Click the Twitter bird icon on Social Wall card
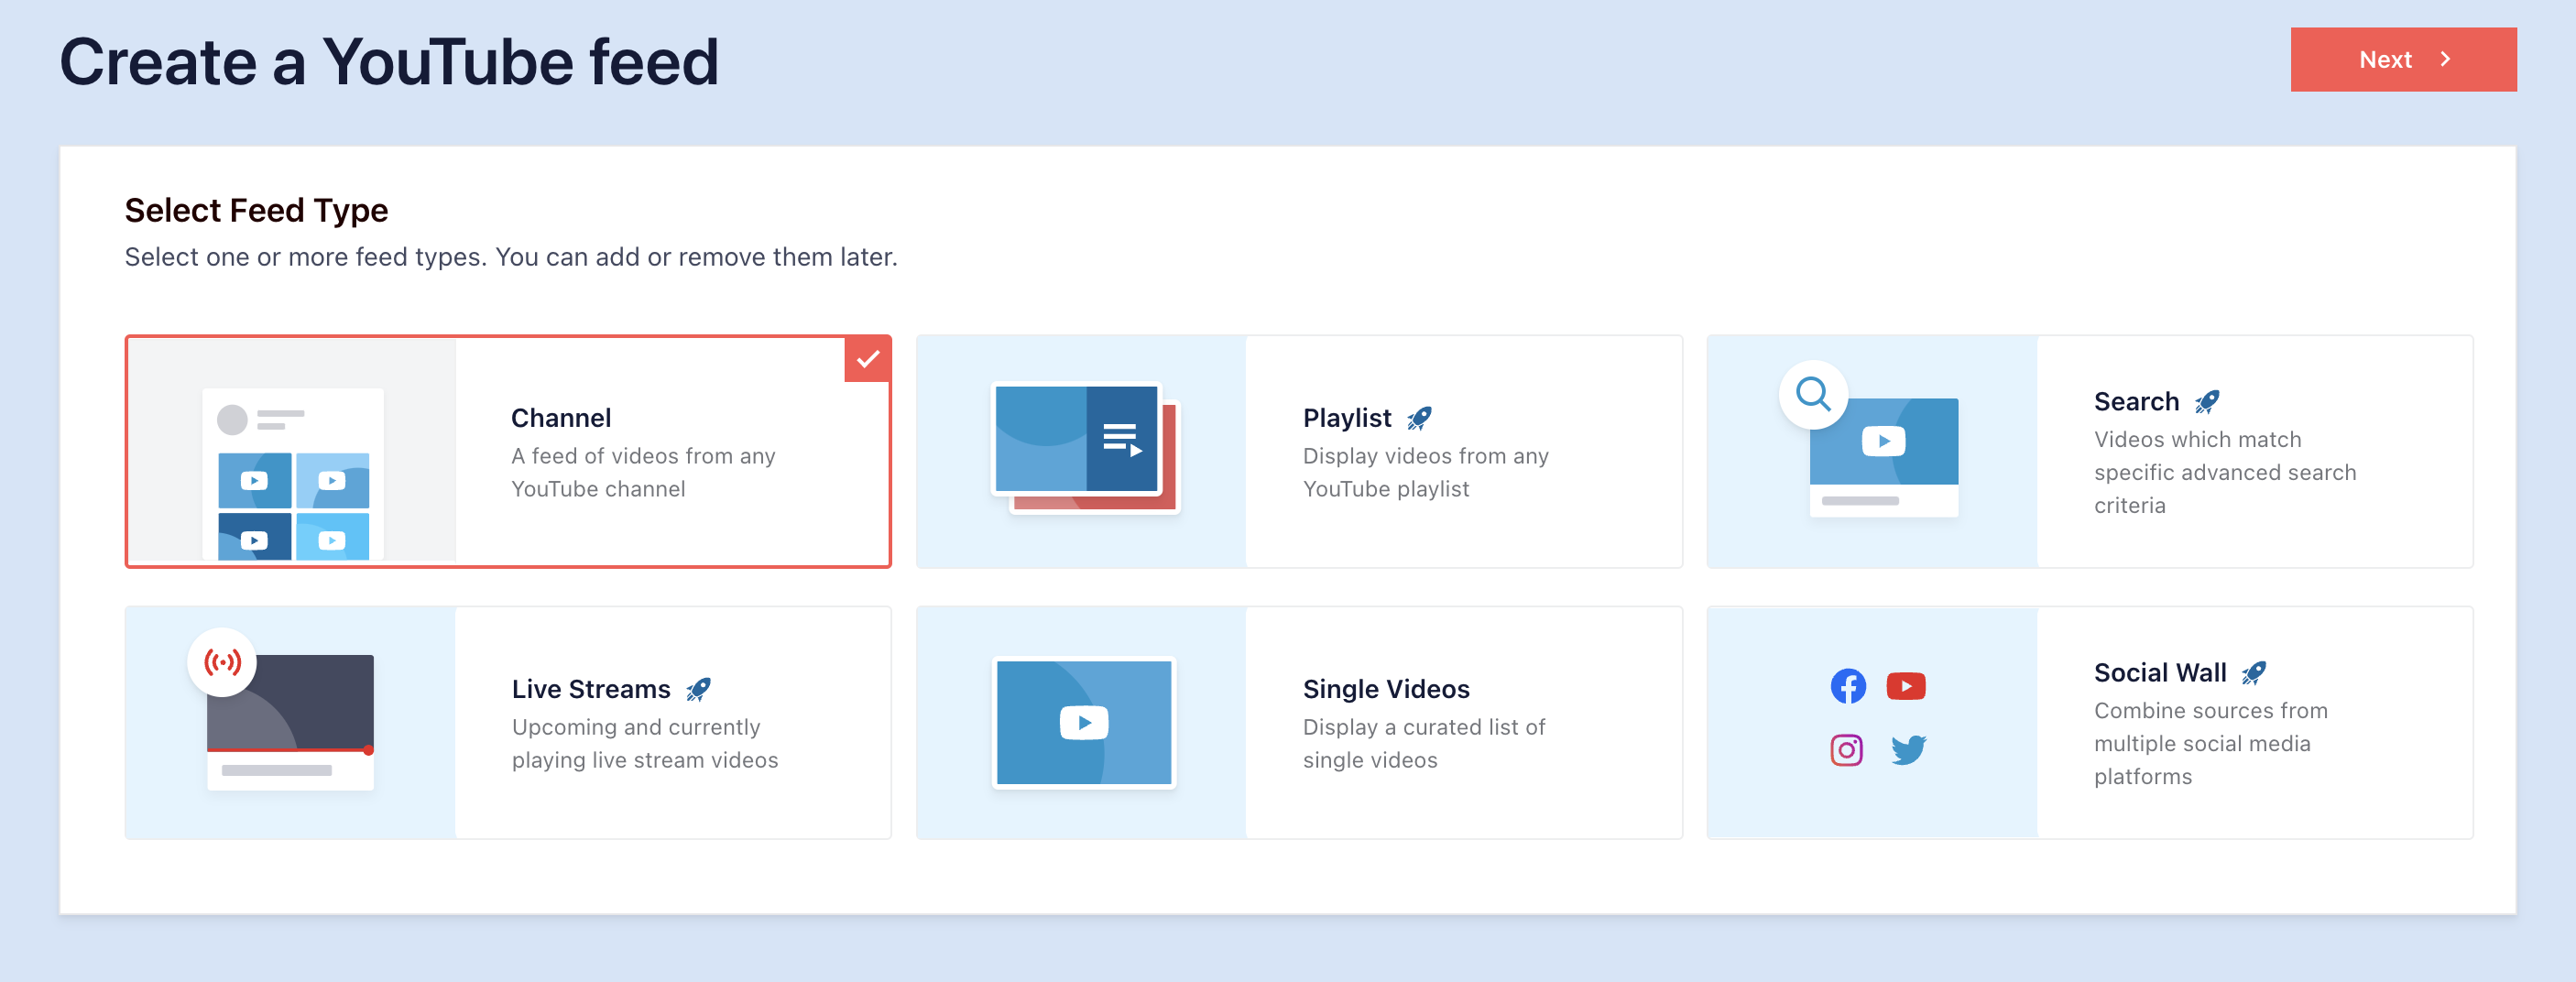The width and height of the screenshot is (2576, 982). 1908,750
